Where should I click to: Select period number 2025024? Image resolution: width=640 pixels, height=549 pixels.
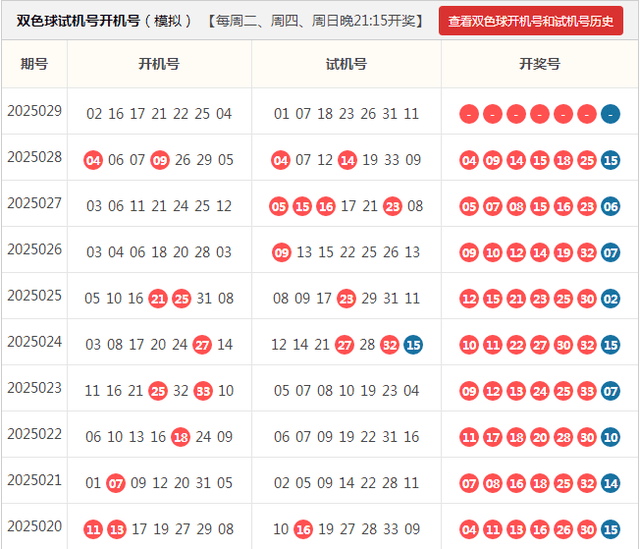tap(35, 342)
